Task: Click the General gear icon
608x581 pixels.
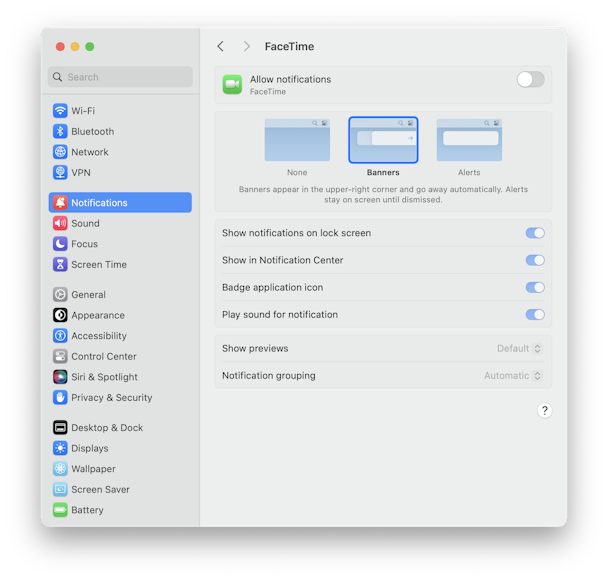Action: pyautogui.click(x=60, y=294)
